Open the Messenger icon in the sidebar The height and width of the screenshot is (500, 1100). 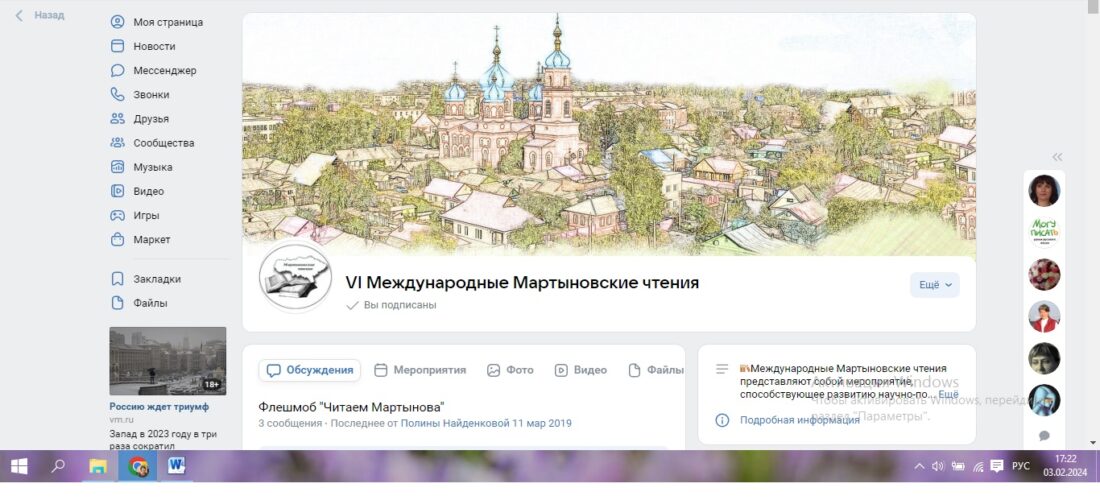pos(117,70)
